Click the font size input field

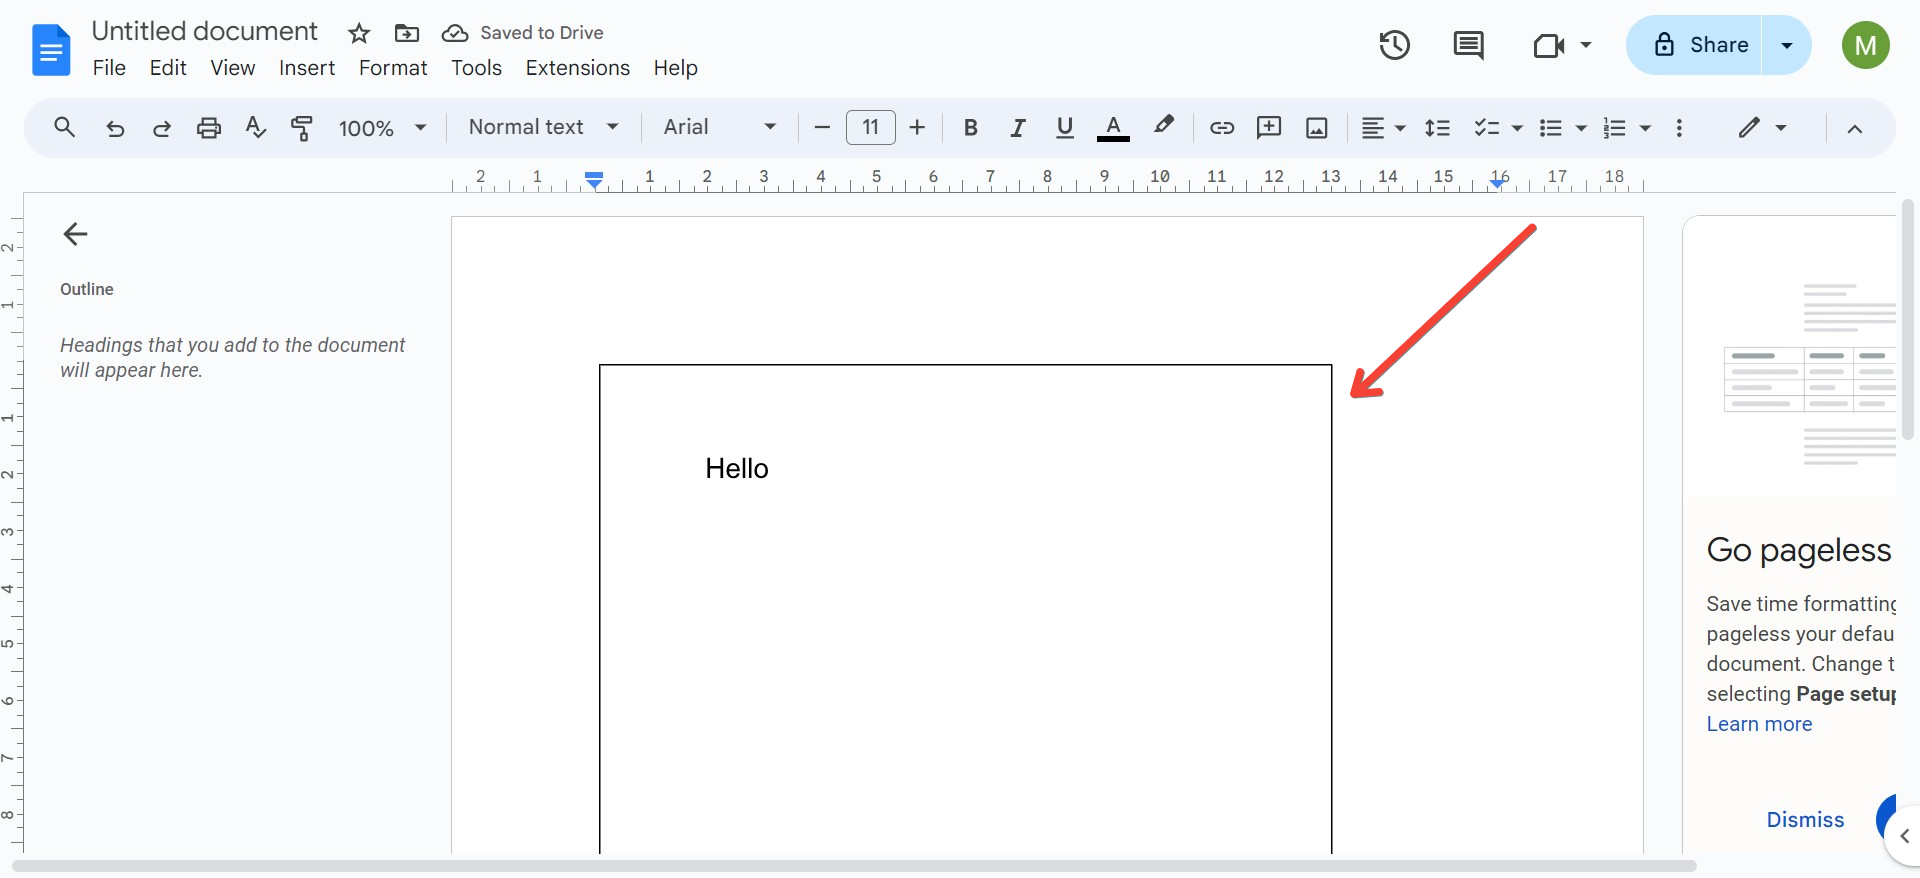pos(870,128)
